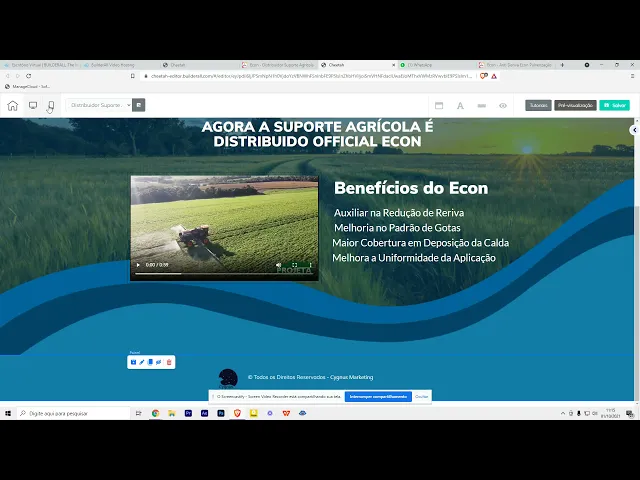Toggle the eye visibility icon in toolbar
This screenshot has width=640, height=480.
coord(503,105)
